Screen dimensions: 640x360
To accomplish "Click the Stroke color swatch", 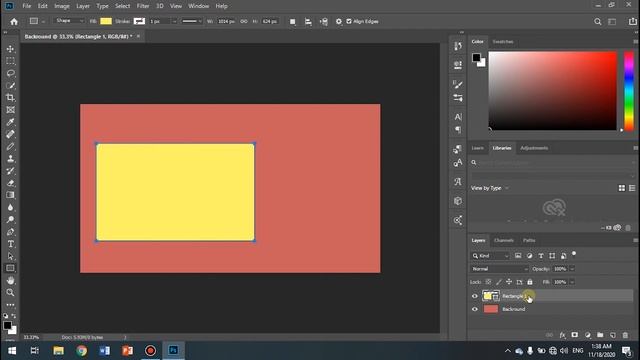I will (139, 21).
